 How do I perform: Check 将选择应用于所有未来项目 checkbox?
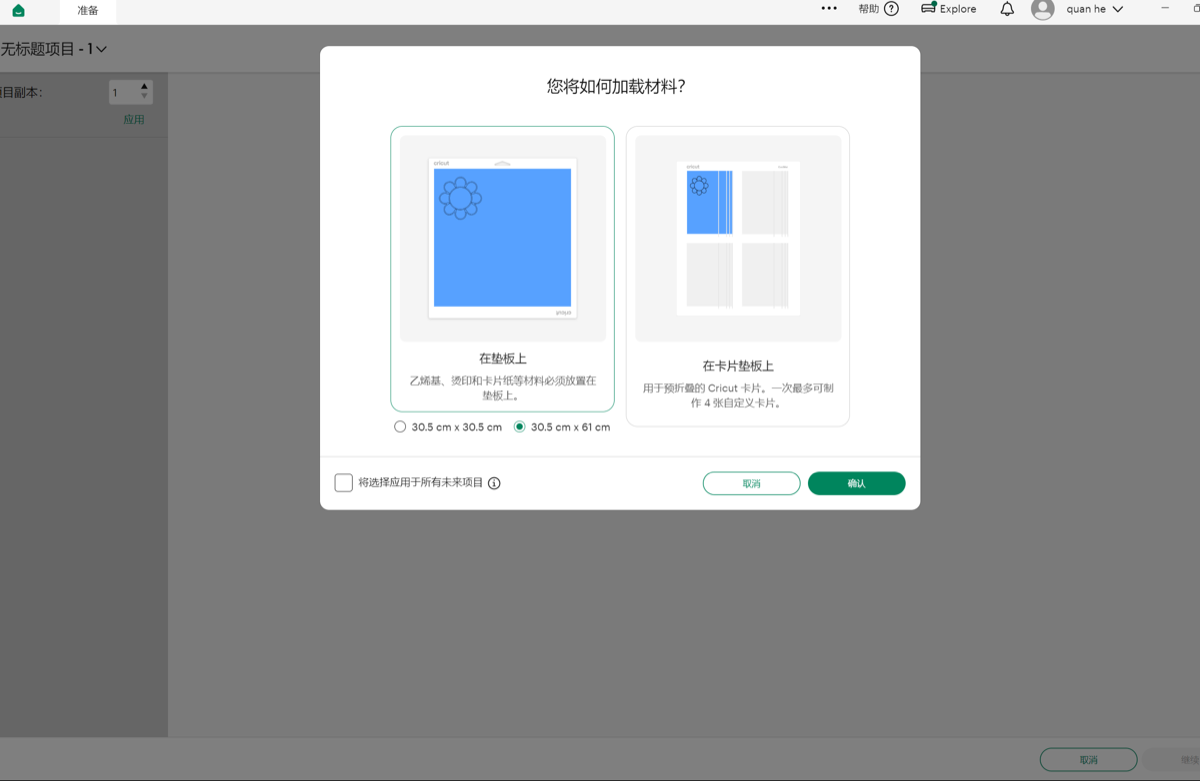pos(344,483)
